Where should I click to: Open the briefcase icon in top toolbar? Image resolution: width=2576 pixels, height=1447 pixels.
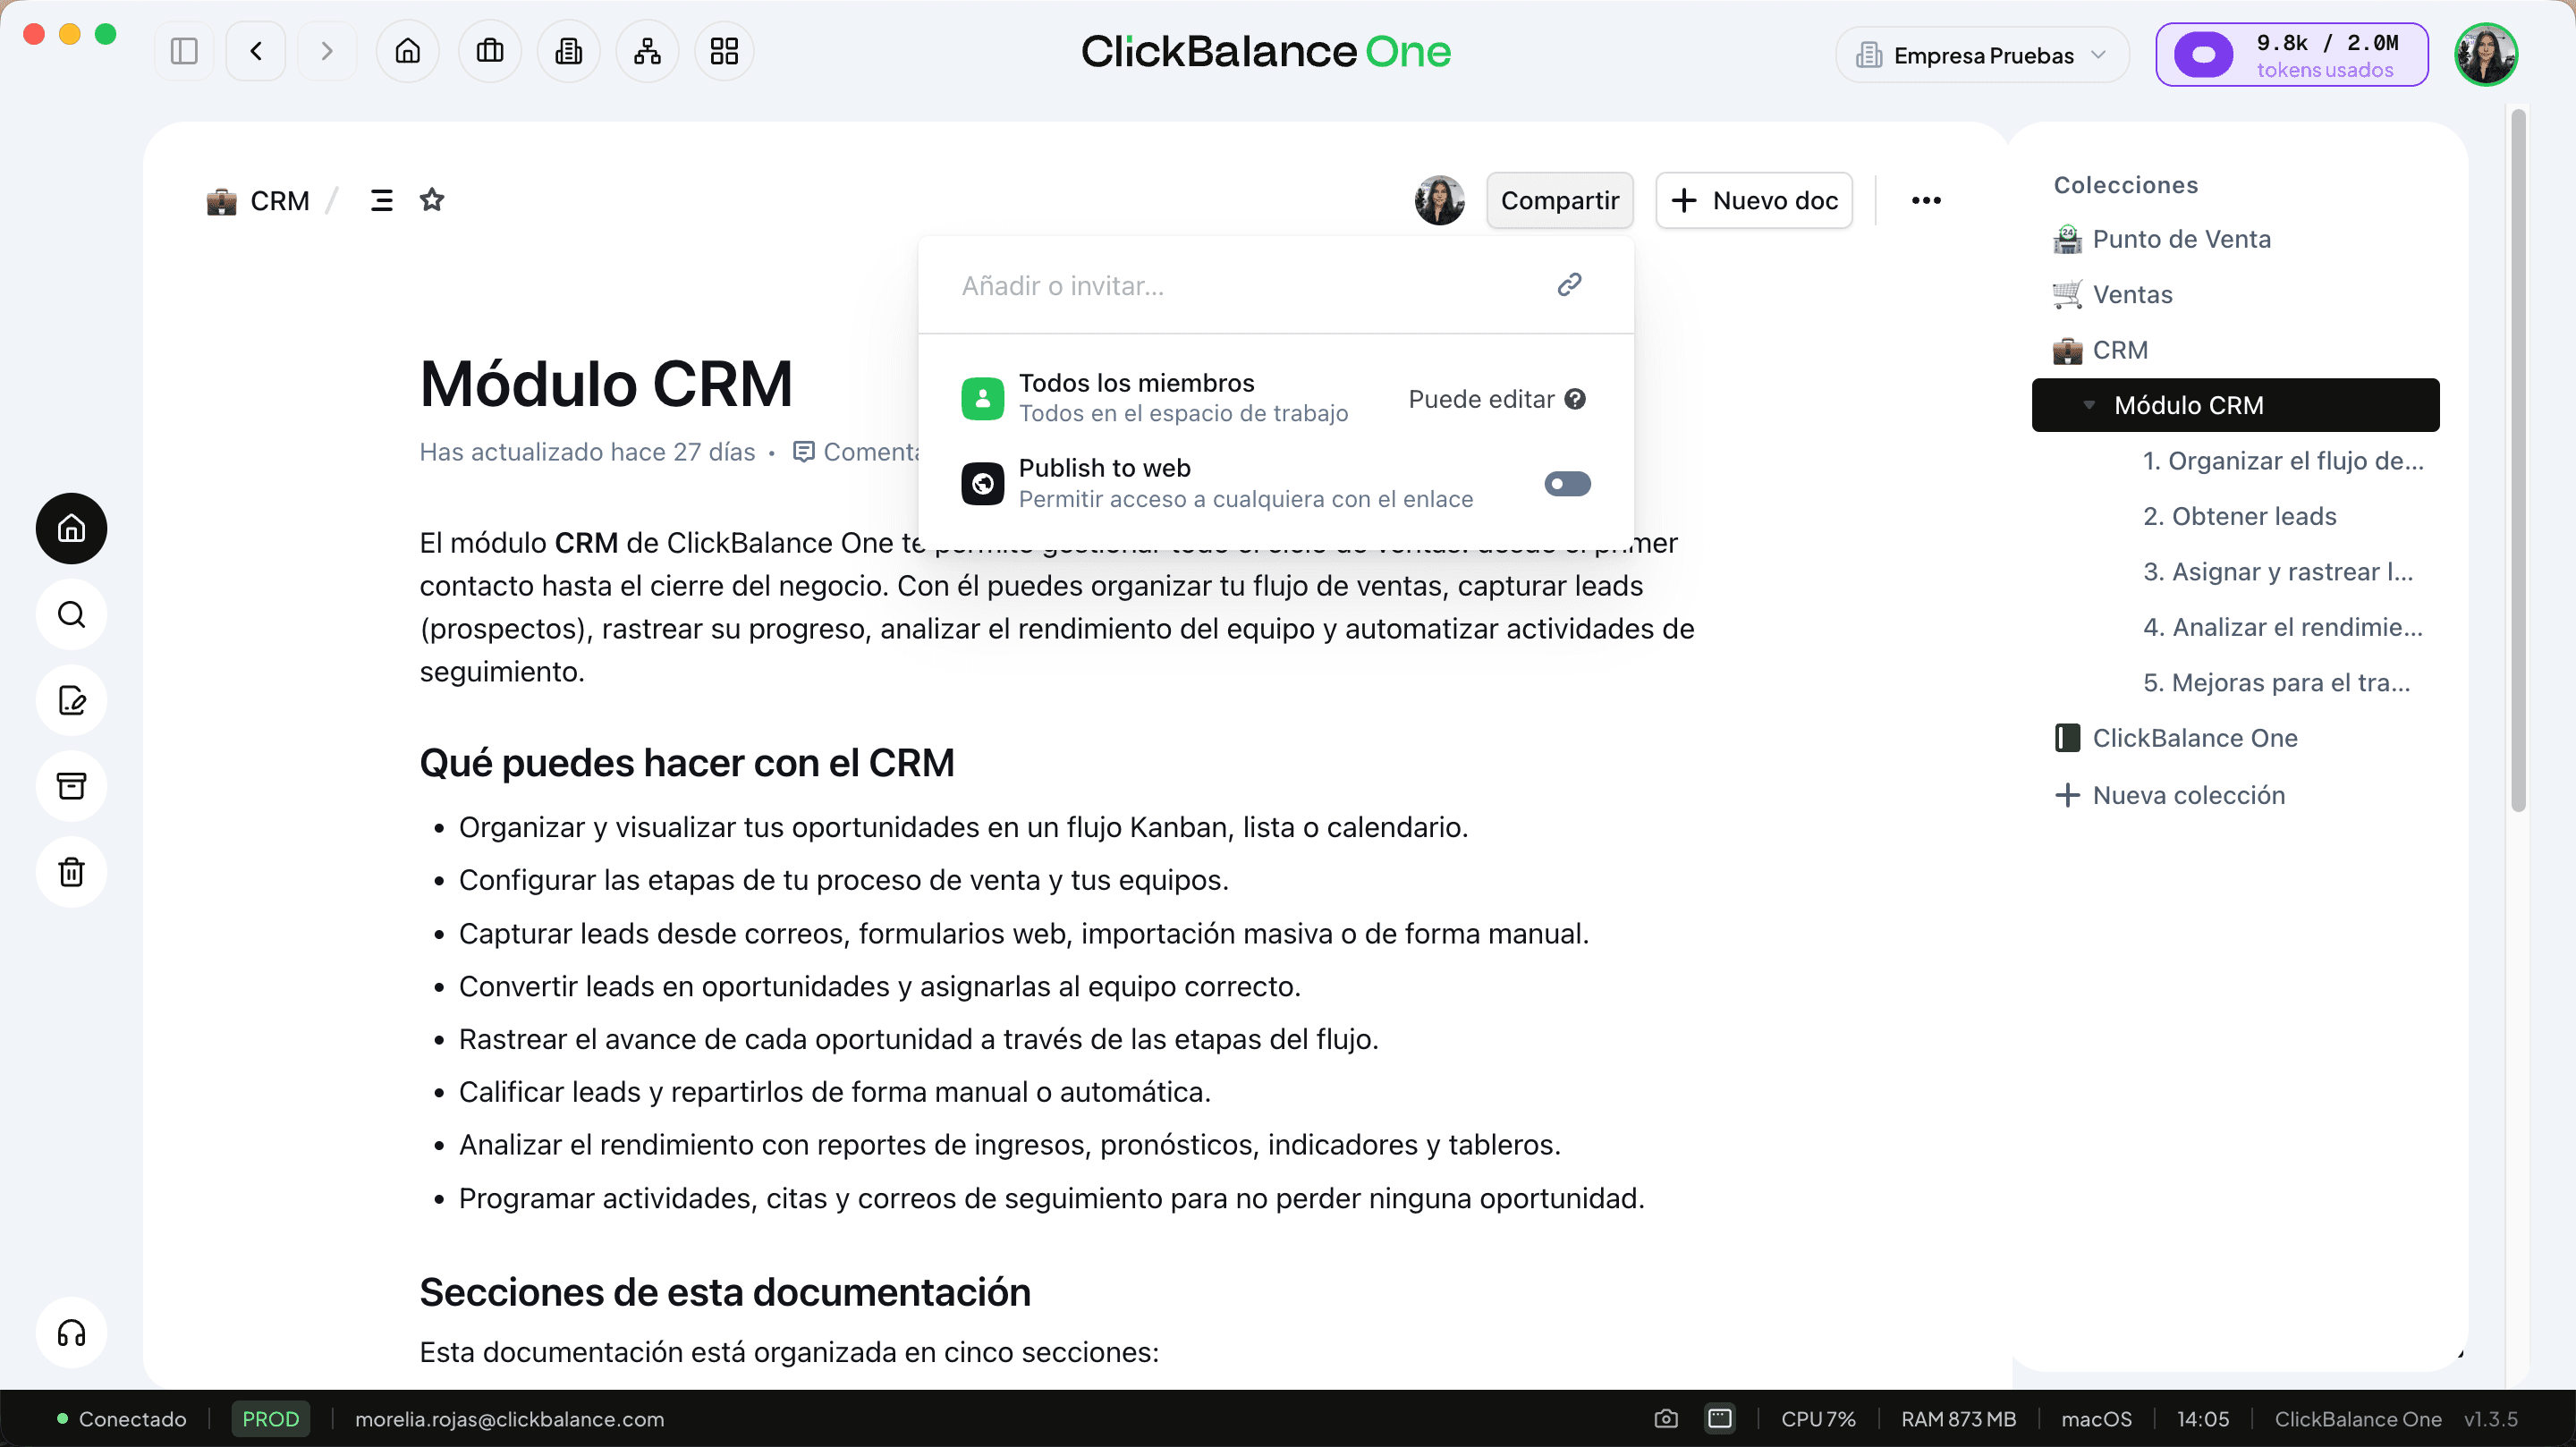click(x=490, y=51)
